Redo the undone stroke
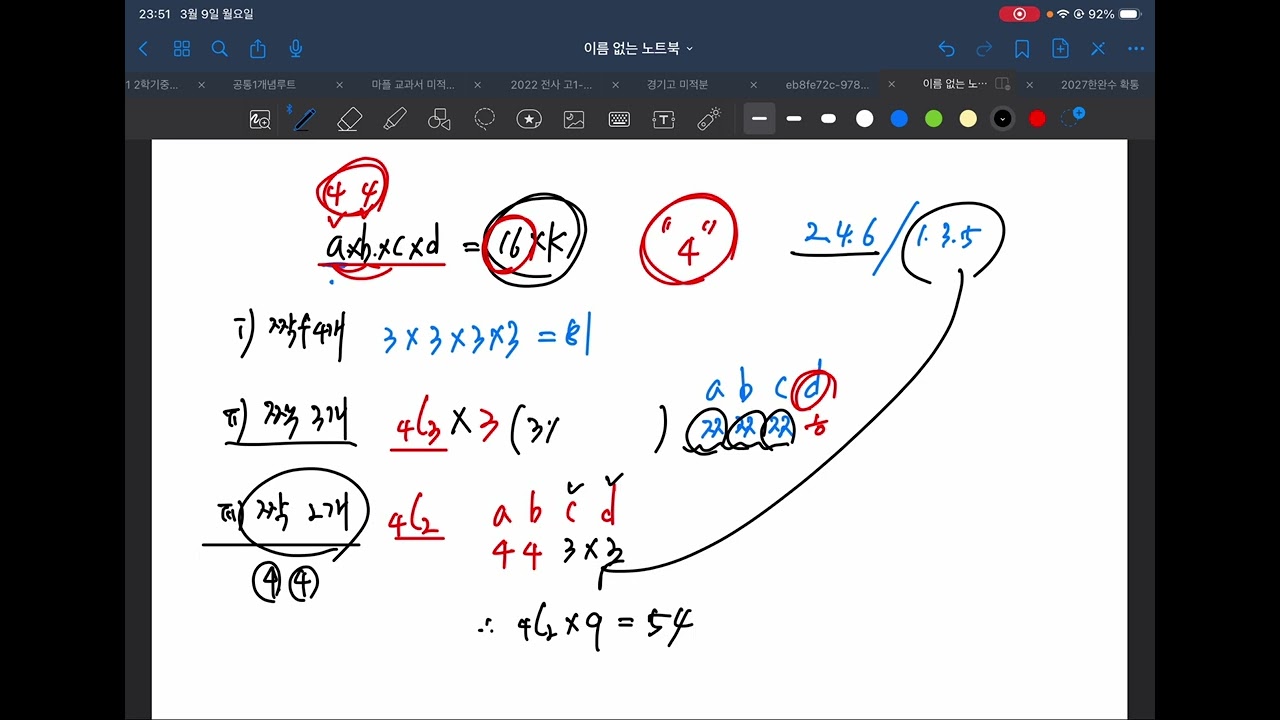 984,48
